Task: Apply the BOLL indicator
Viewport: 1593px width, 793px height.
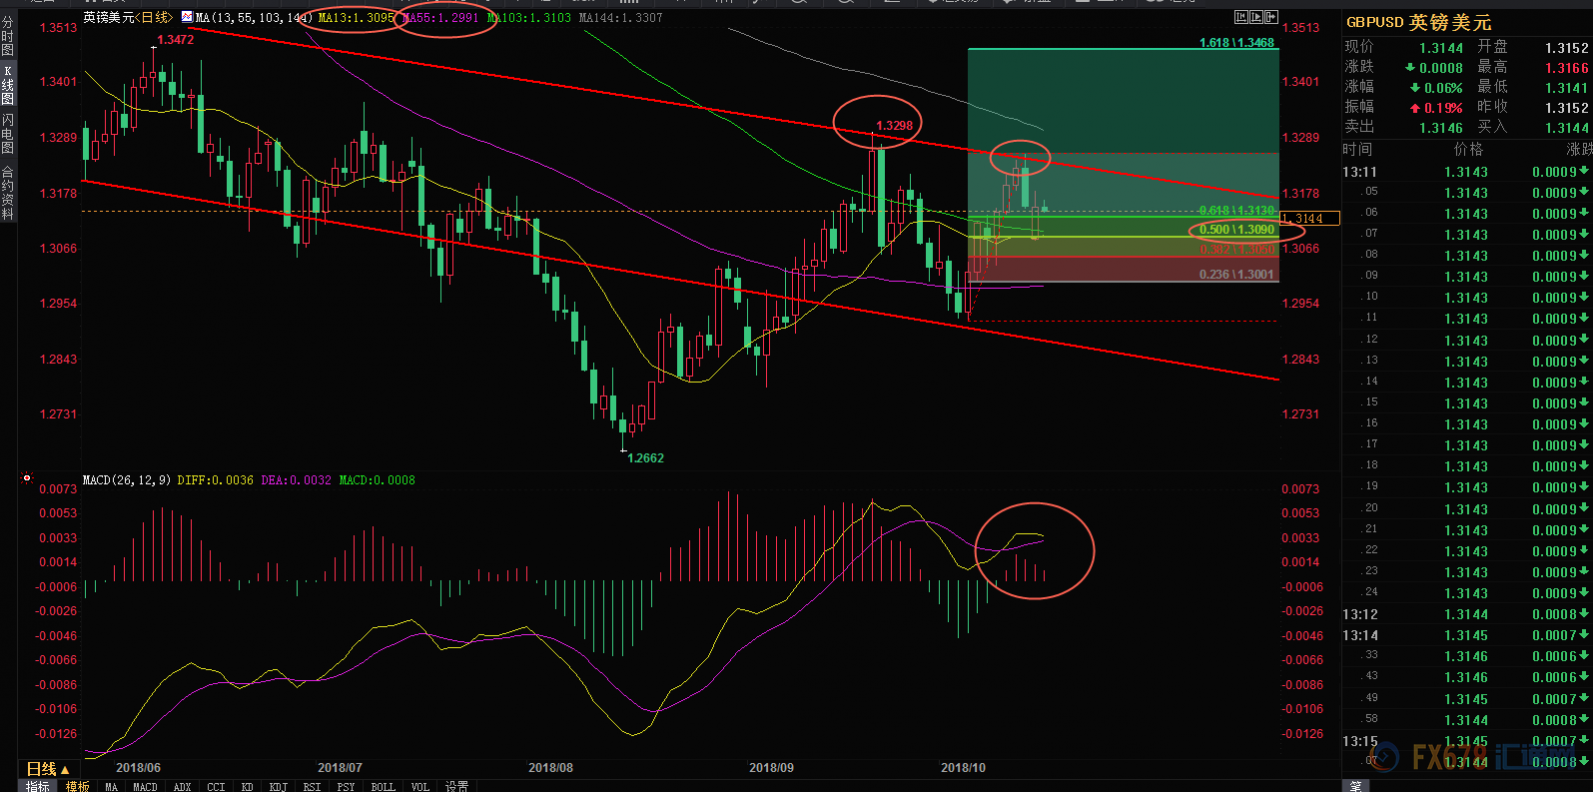Action: click(x=383, y=786)
